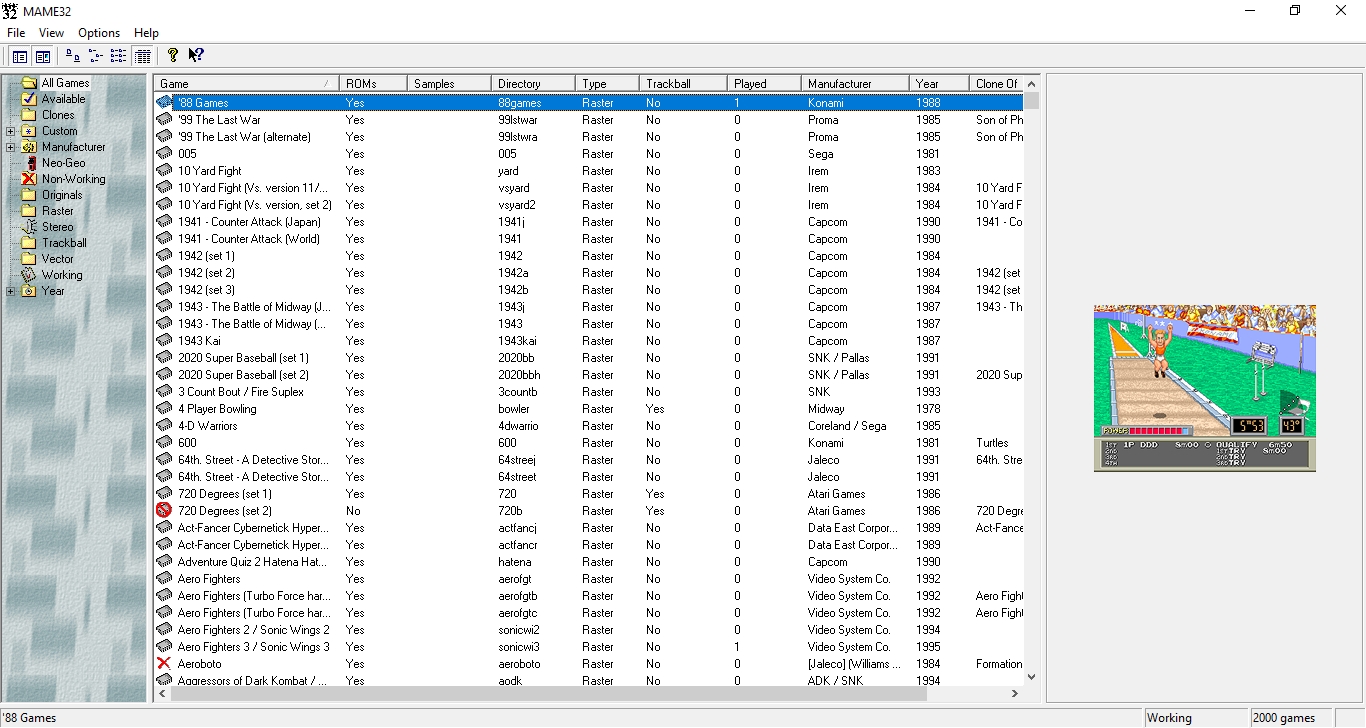Click the vertical scrollbar thumb

[x=1031, y=100]
